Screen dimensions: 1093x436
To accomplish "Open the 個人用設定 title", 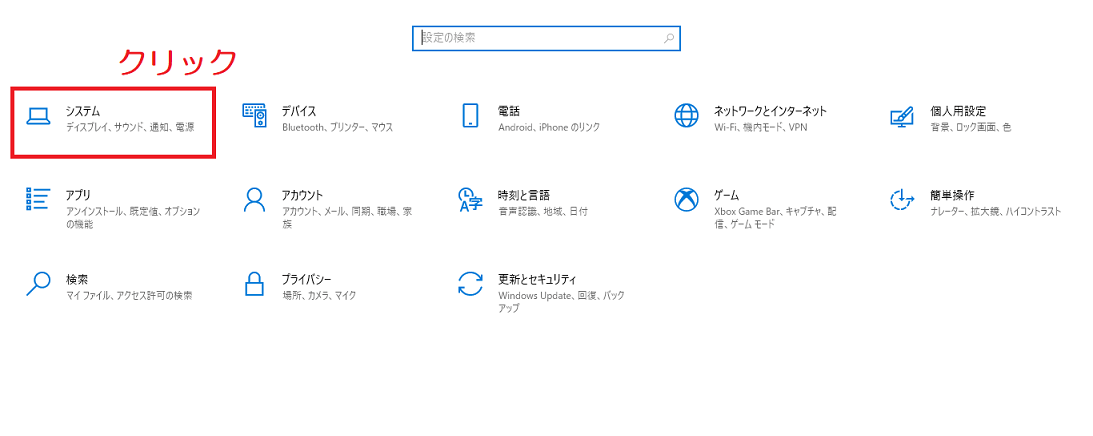I will tap(958, 111).
